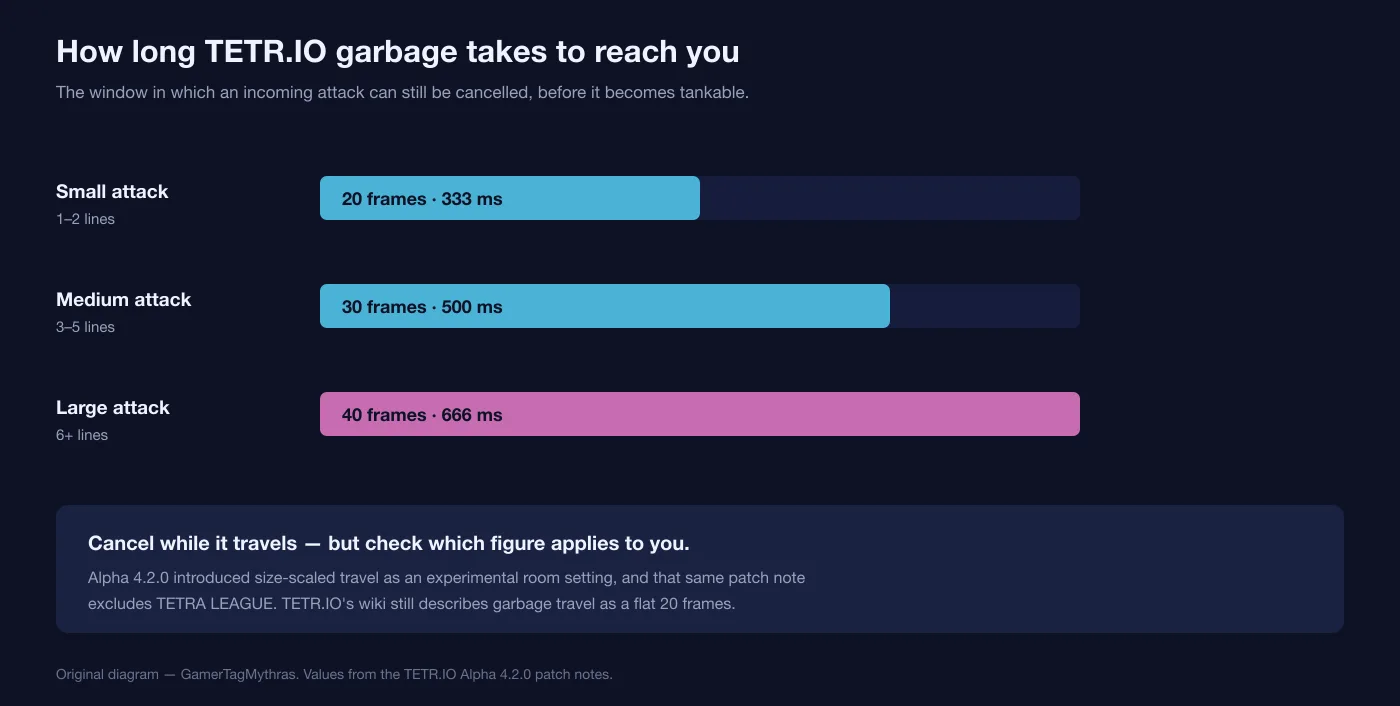Click the Alpha 4.2.0 paragraph in the callout
This screenshot has height=706, width=1400.
pyautogui.click(x=447, y=590)
